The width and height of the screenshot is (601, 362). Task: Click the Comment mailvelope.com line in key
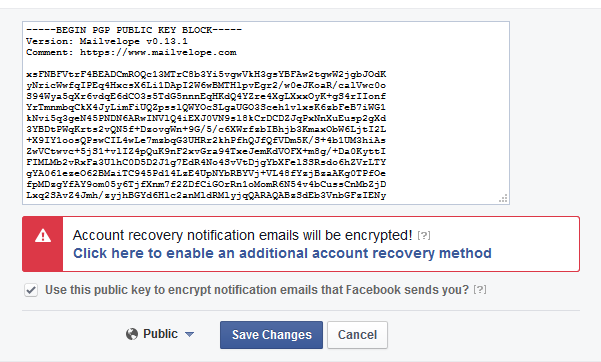pos(131,52)
